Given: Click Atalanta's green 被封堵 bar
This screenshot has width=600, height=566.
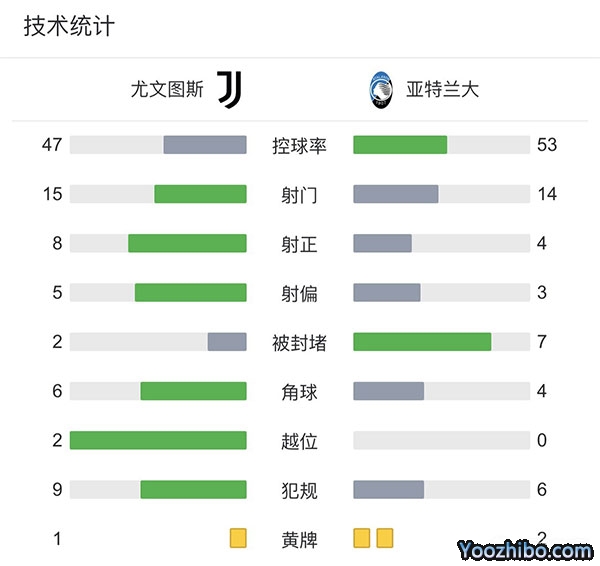Looking at the screenshot, I should [x=422, y=342].
